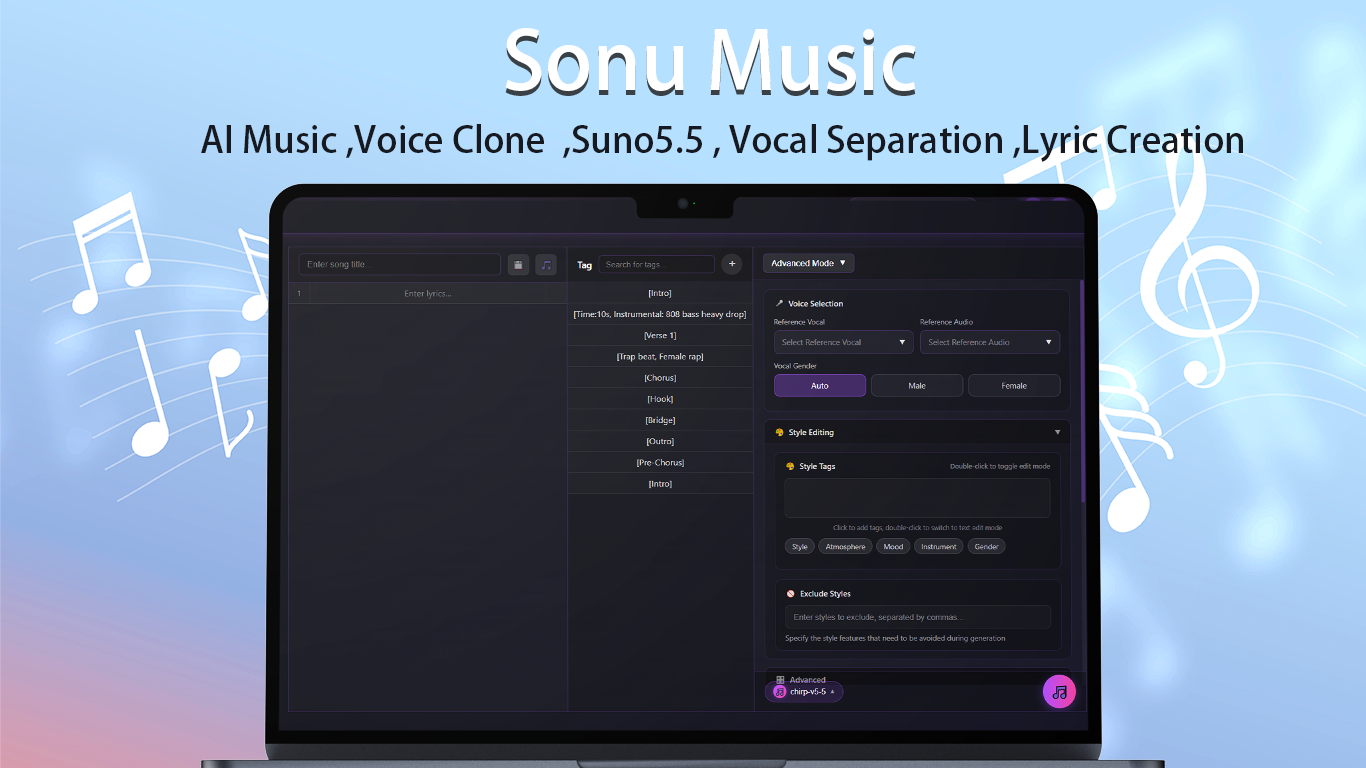The image size is (1366, 768).
Task: Set Vocal Gender to Male
Action: 917,386
